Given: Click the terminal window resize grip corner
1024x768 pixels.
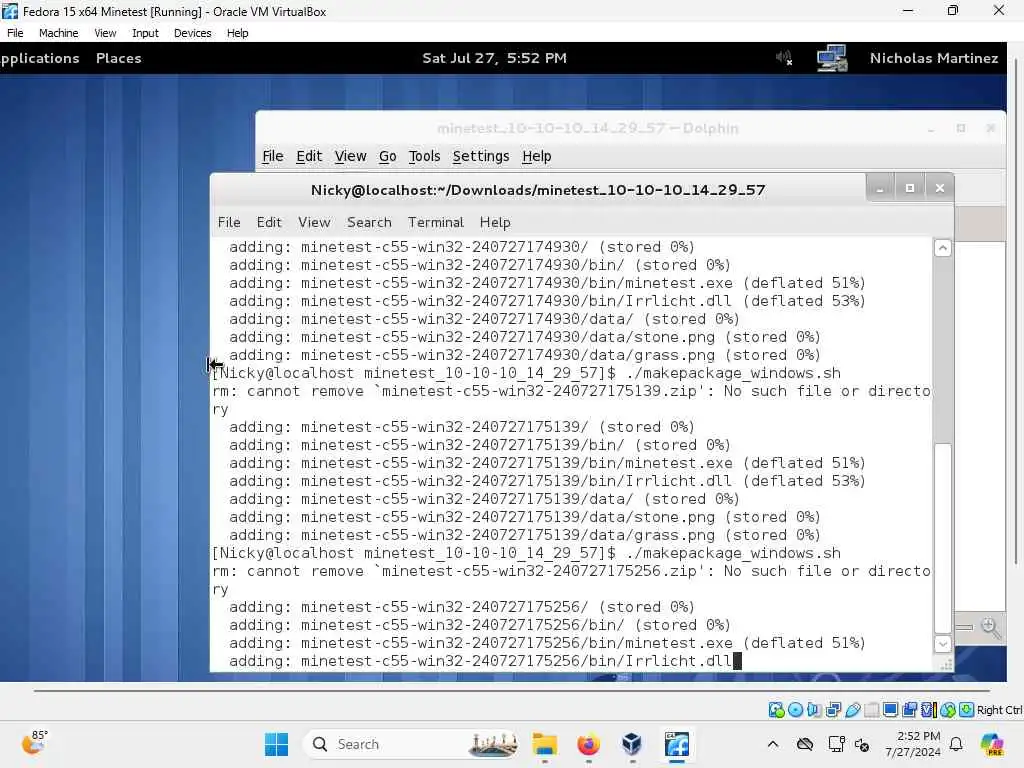Looking at the screenshot, I should click(x=946, y=665).
